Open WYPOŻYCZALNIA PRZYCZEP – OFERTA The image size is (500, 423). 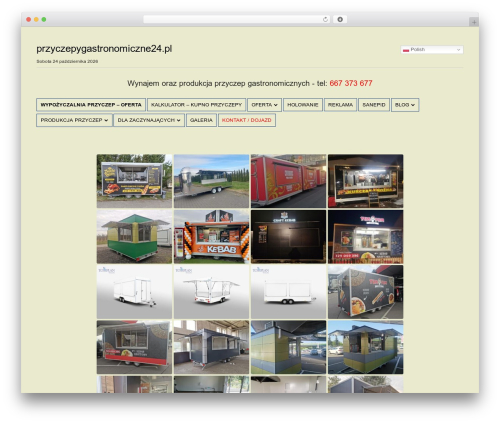pos(91,105)
